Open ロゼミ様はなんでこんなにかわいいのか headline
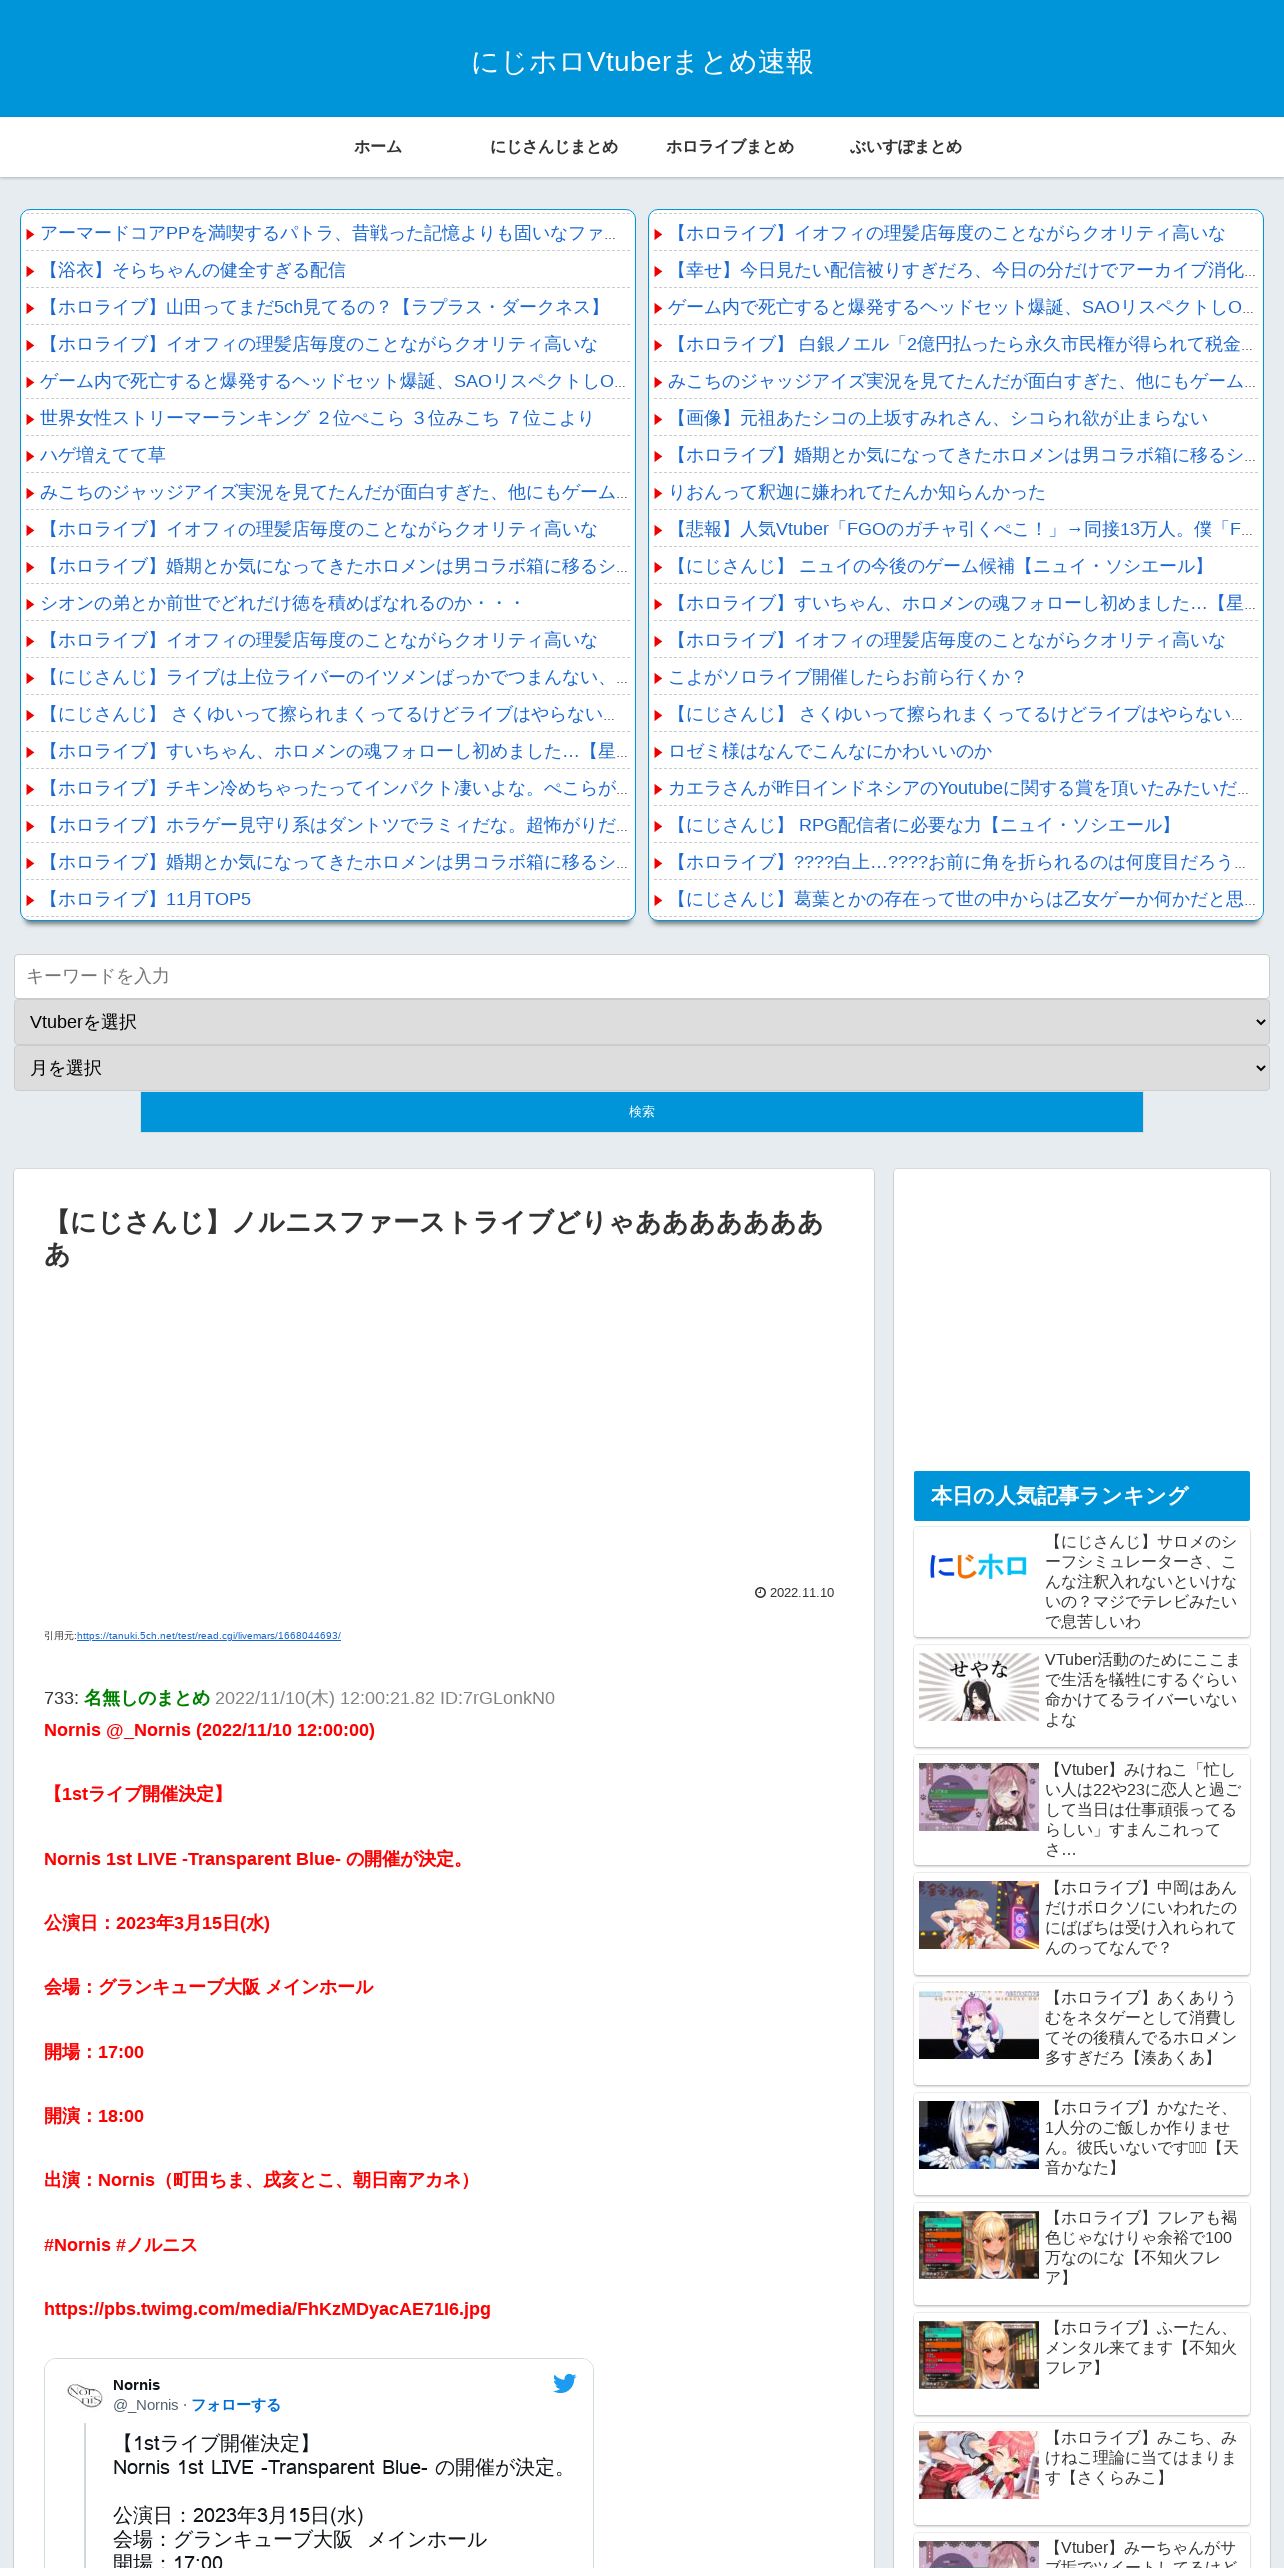Image resolution: width=1284 pixels, height=2568 pixels. tap(830, 751)
